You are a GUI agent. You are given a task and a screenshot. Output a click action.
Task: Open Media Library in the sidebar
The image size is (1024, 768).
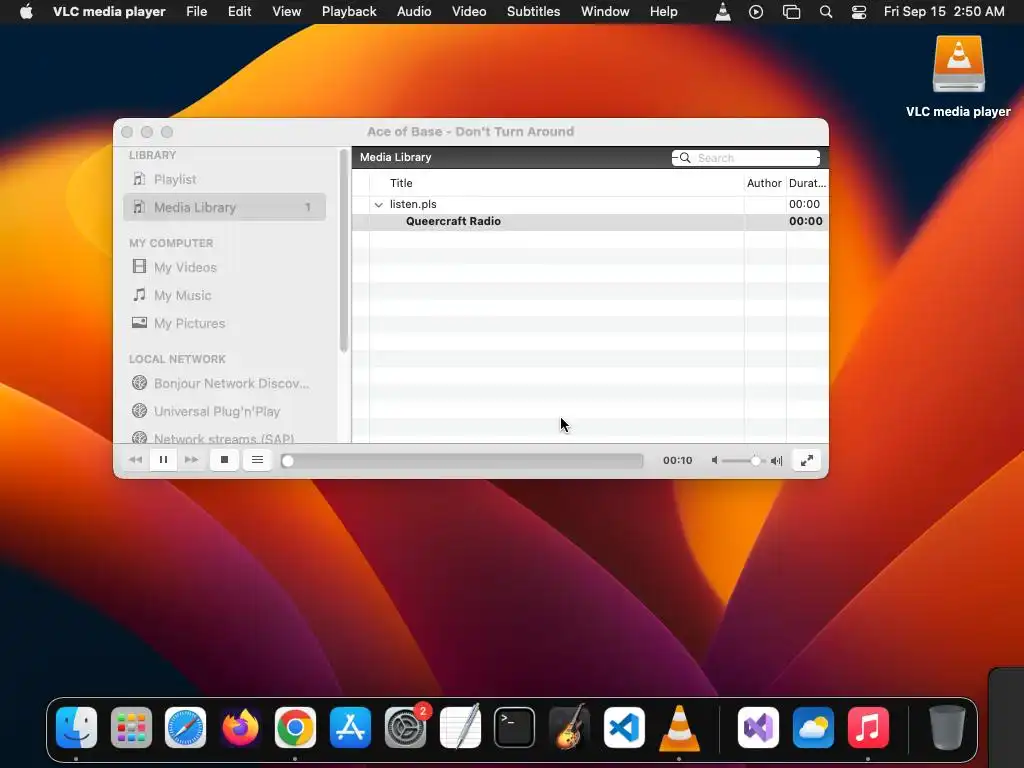[224, 207]
